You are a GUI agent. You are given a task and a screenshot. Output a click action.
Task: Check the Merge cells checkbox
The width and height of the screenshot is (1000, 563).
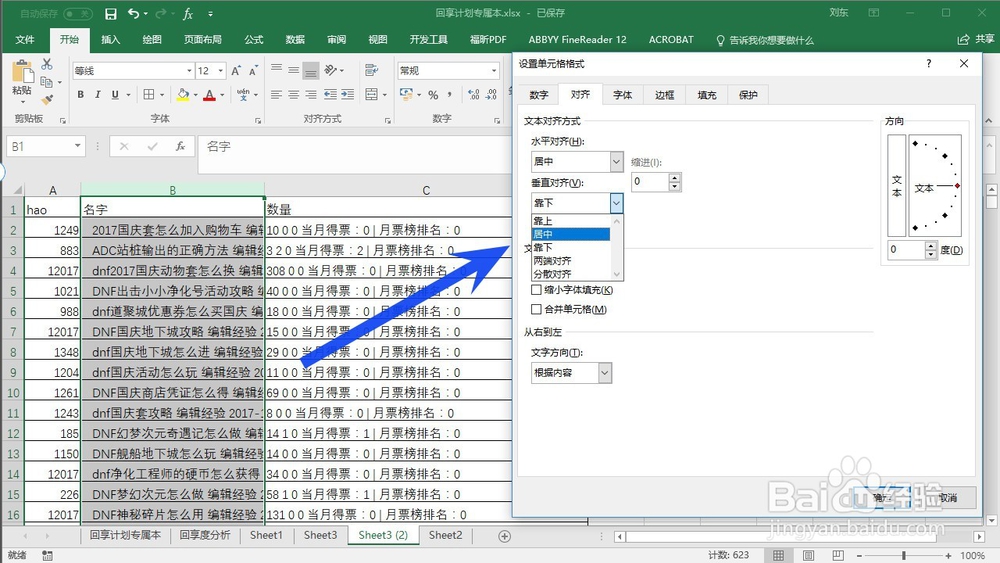(x=536, y=309)
